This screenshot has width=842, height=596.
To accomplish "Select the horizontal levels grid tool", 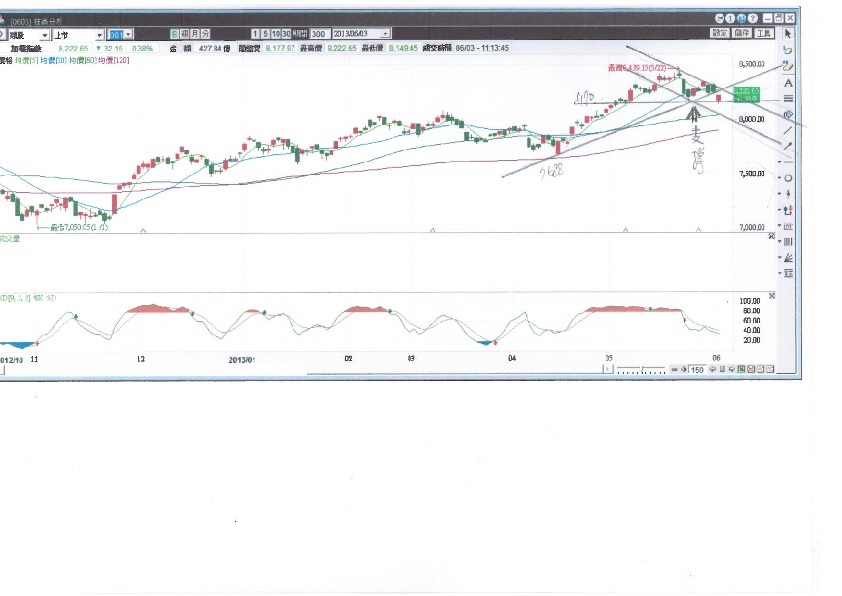I will (788, 226).
